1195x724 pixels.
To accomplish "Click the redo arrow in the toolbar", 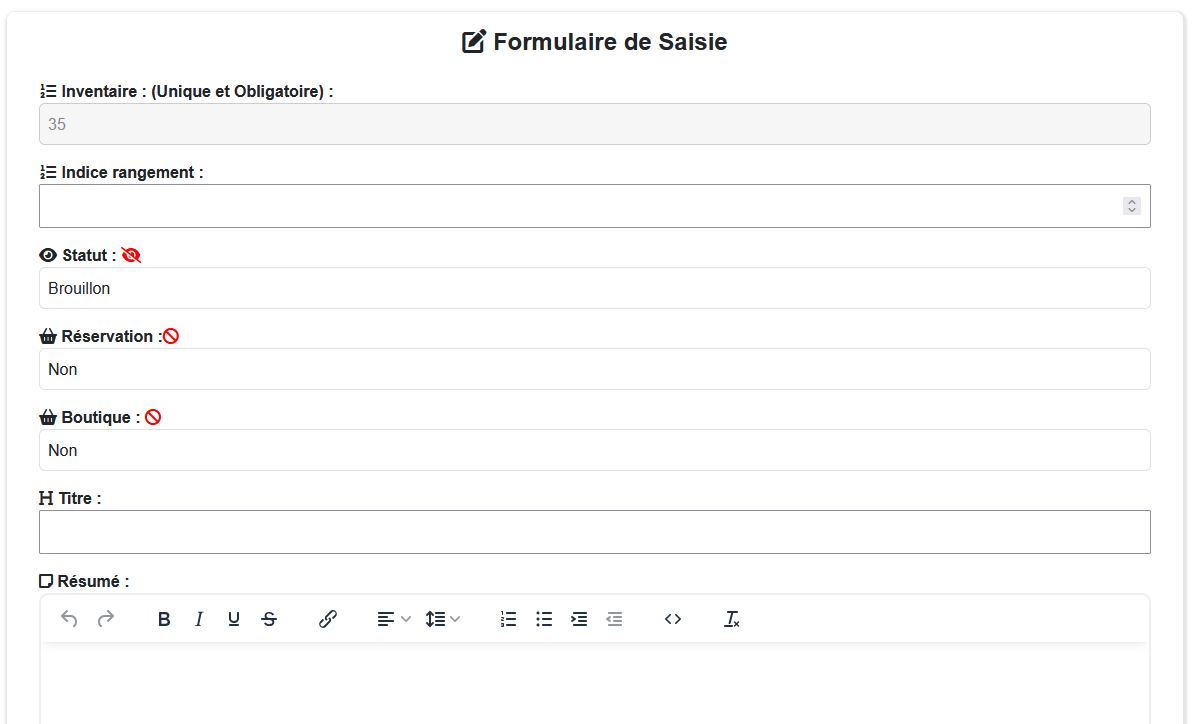I will (105, 619).
